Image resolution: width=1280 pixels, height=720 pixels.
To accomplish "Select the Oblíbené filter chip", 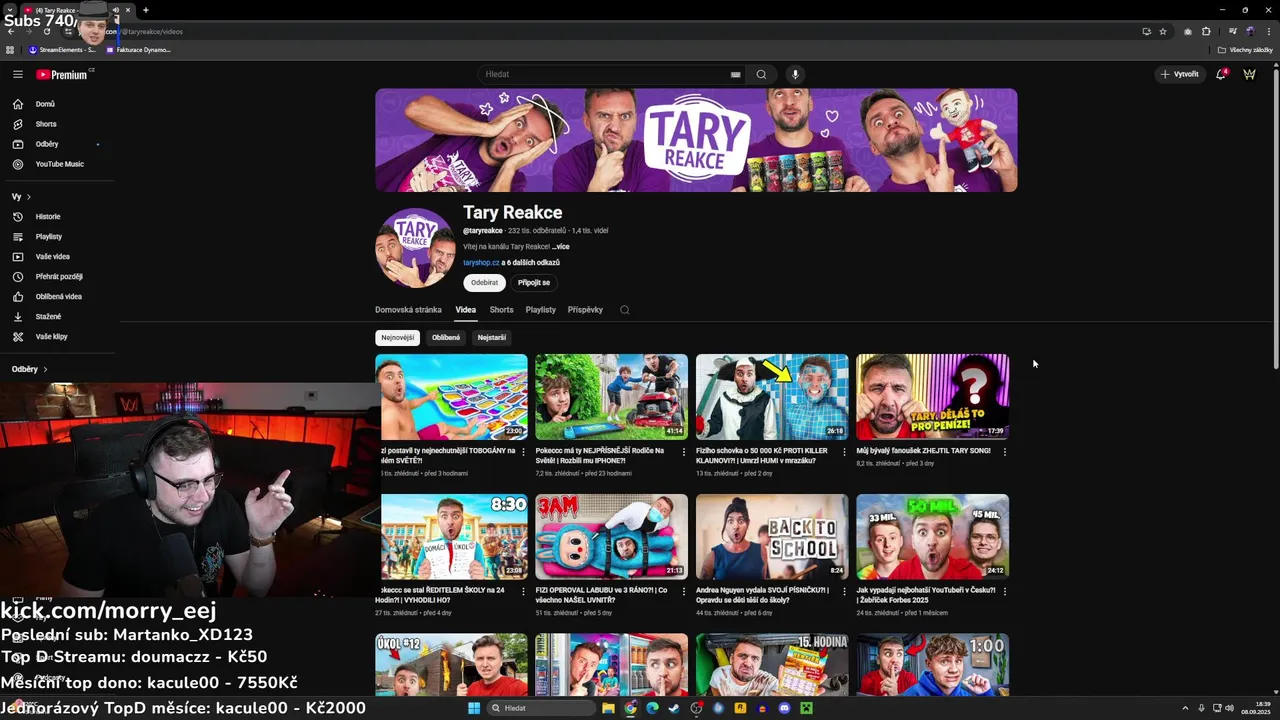I will click(x=446, y=338).
